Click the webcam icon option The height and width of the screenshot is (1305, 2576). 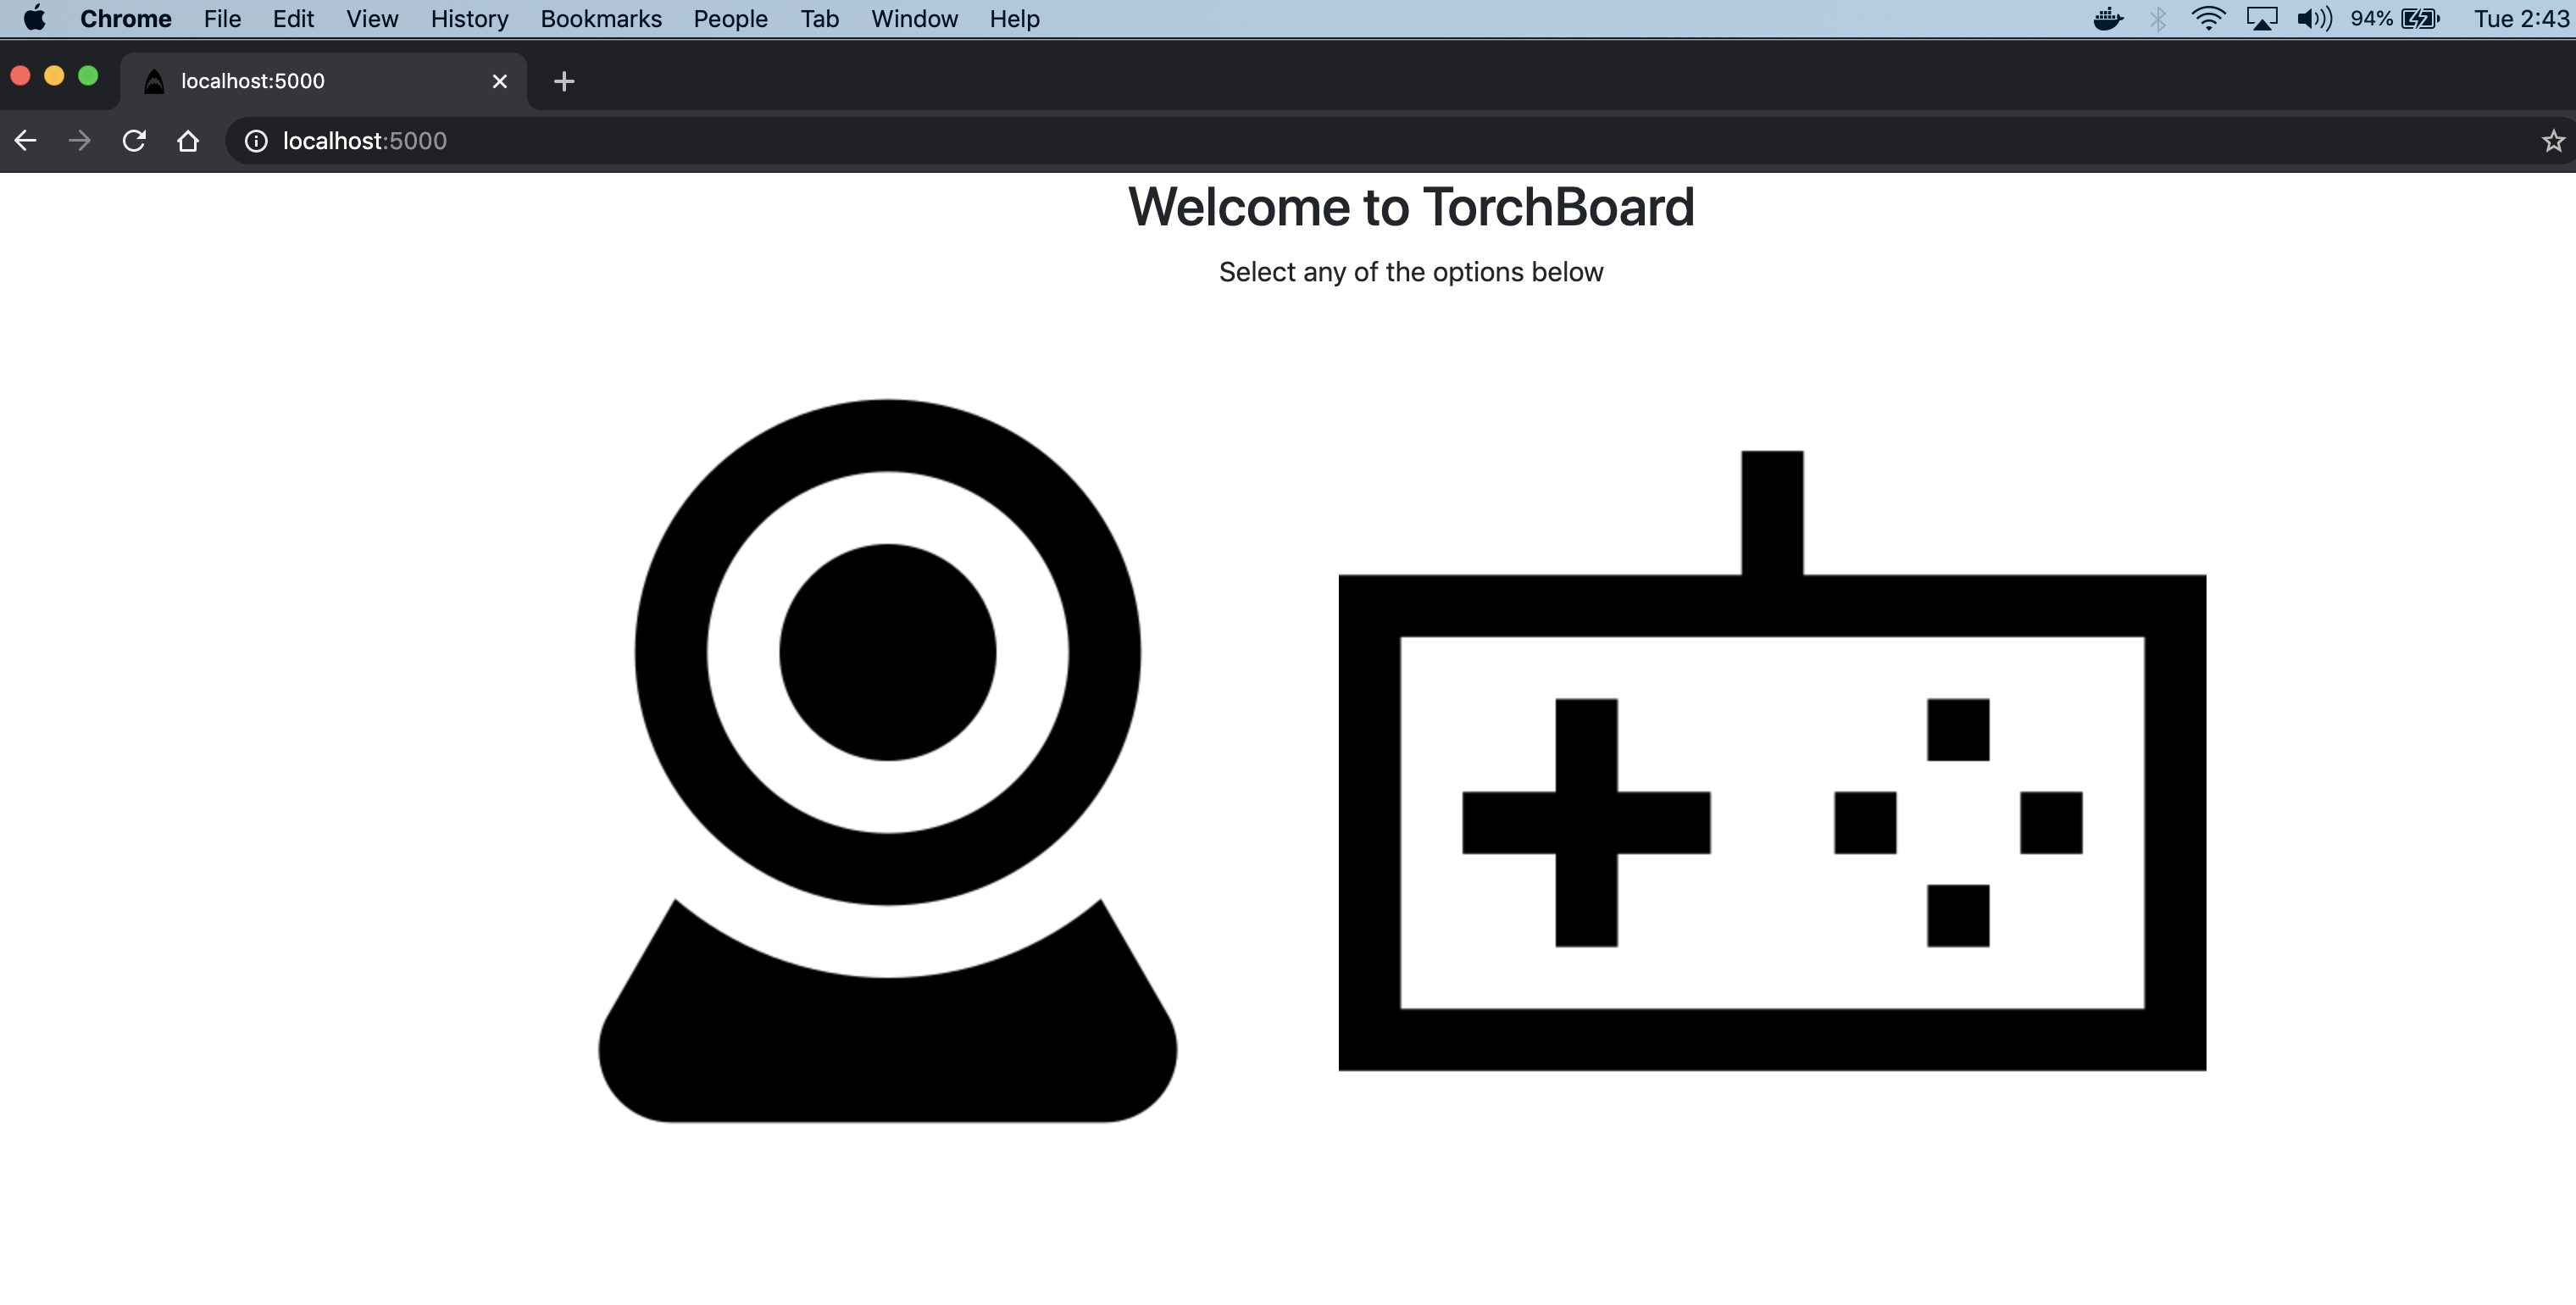(x=887, y=760)
